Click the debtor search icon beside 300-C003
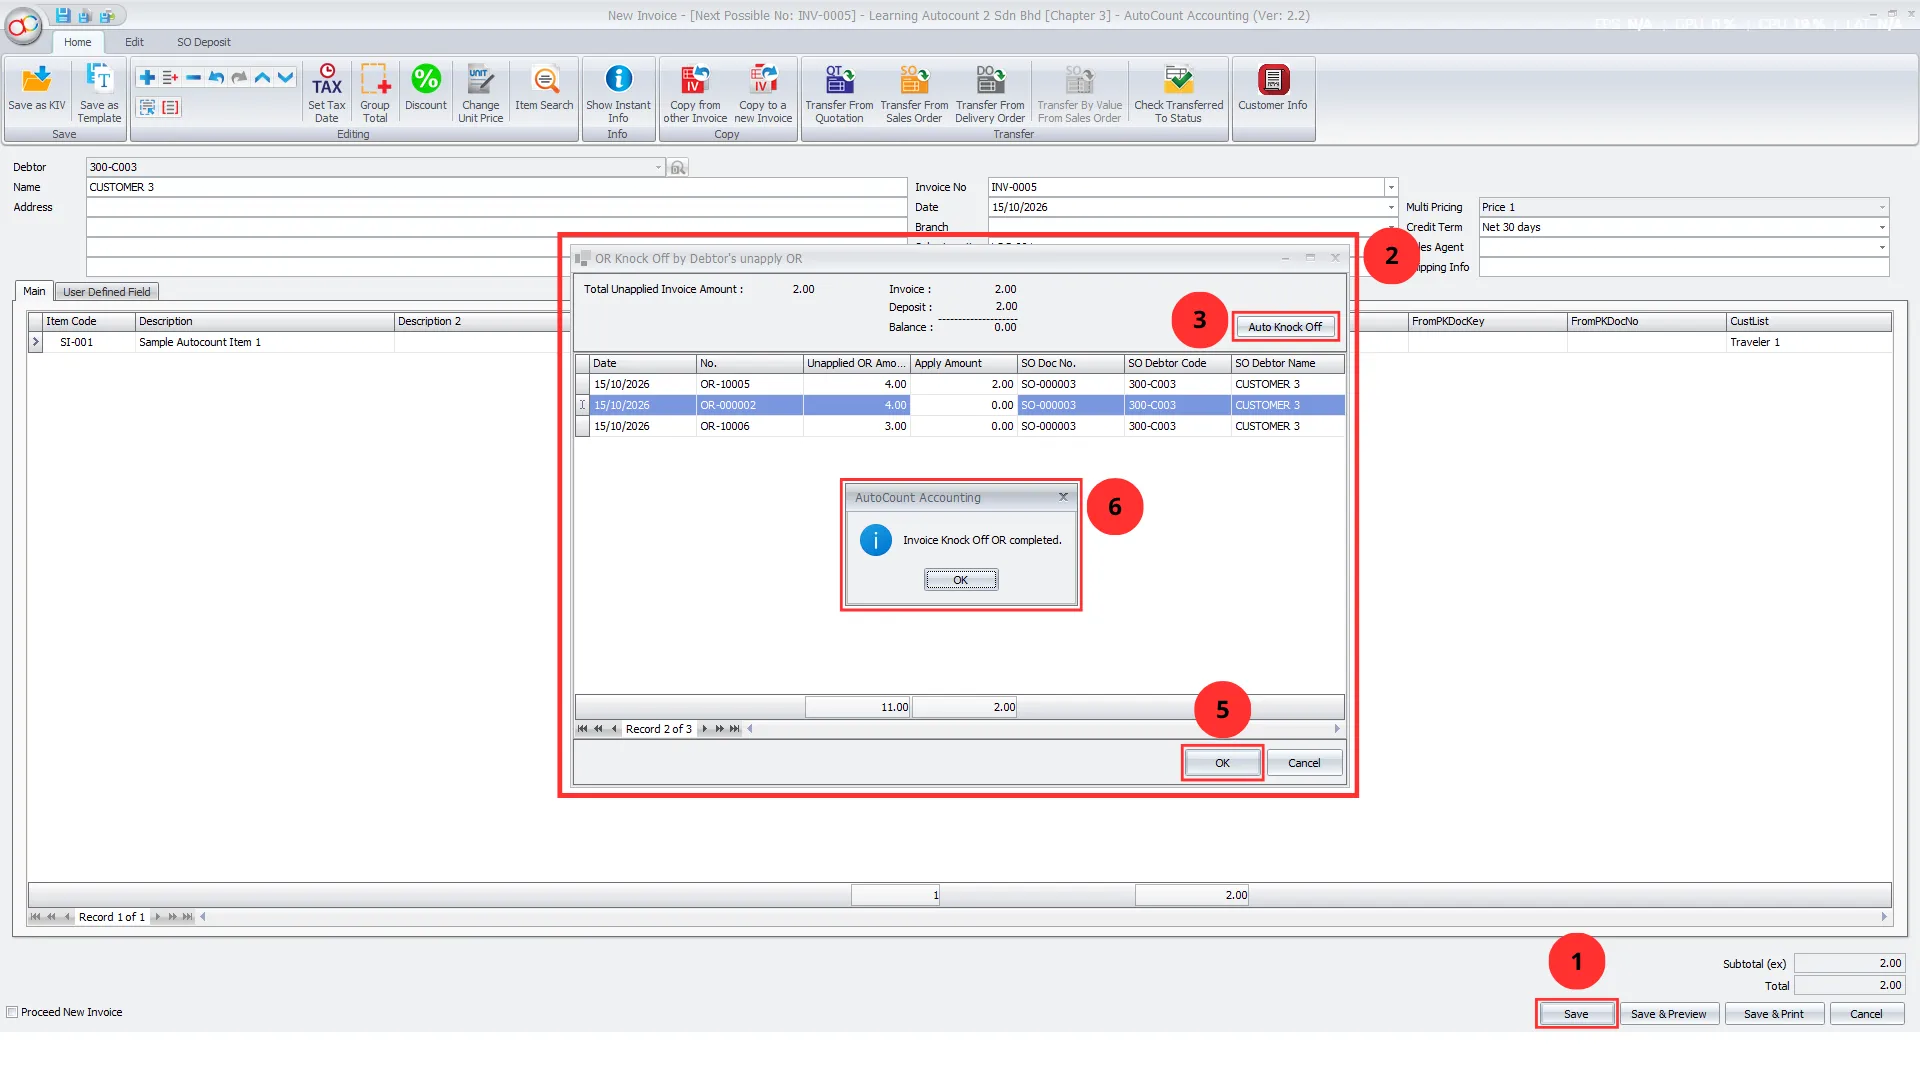Viewport: 1920px width, 1080px height. 678,168
